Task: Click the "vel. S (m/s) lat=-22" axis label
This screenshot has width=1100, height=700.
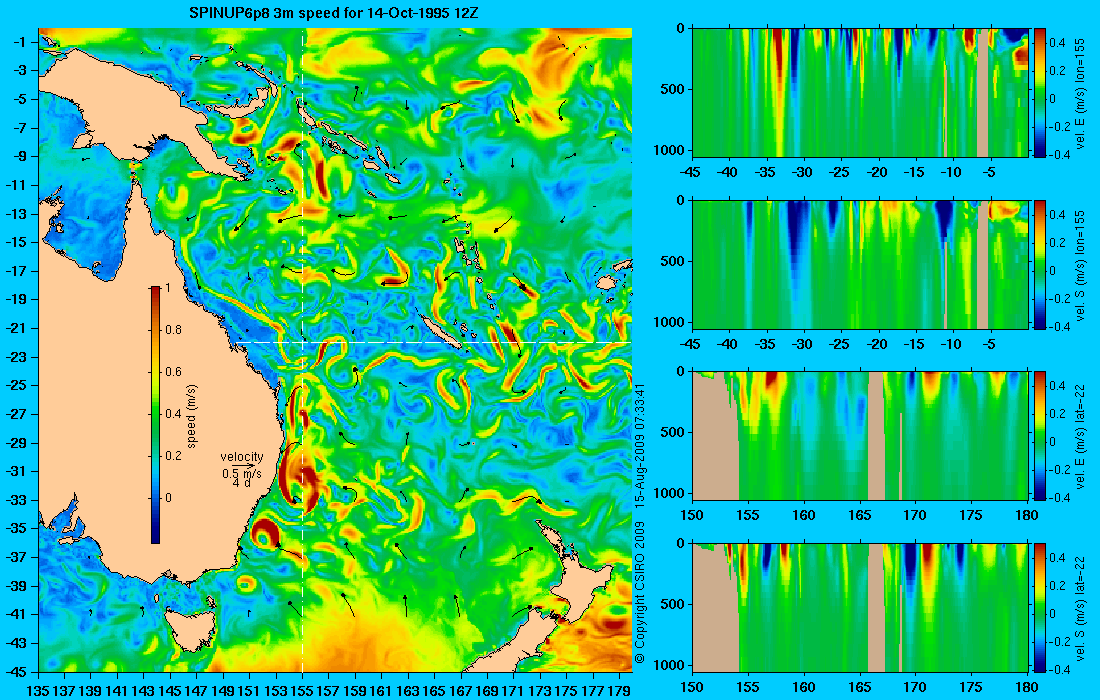Action: pyautogui.click(x=1080, y=608)
